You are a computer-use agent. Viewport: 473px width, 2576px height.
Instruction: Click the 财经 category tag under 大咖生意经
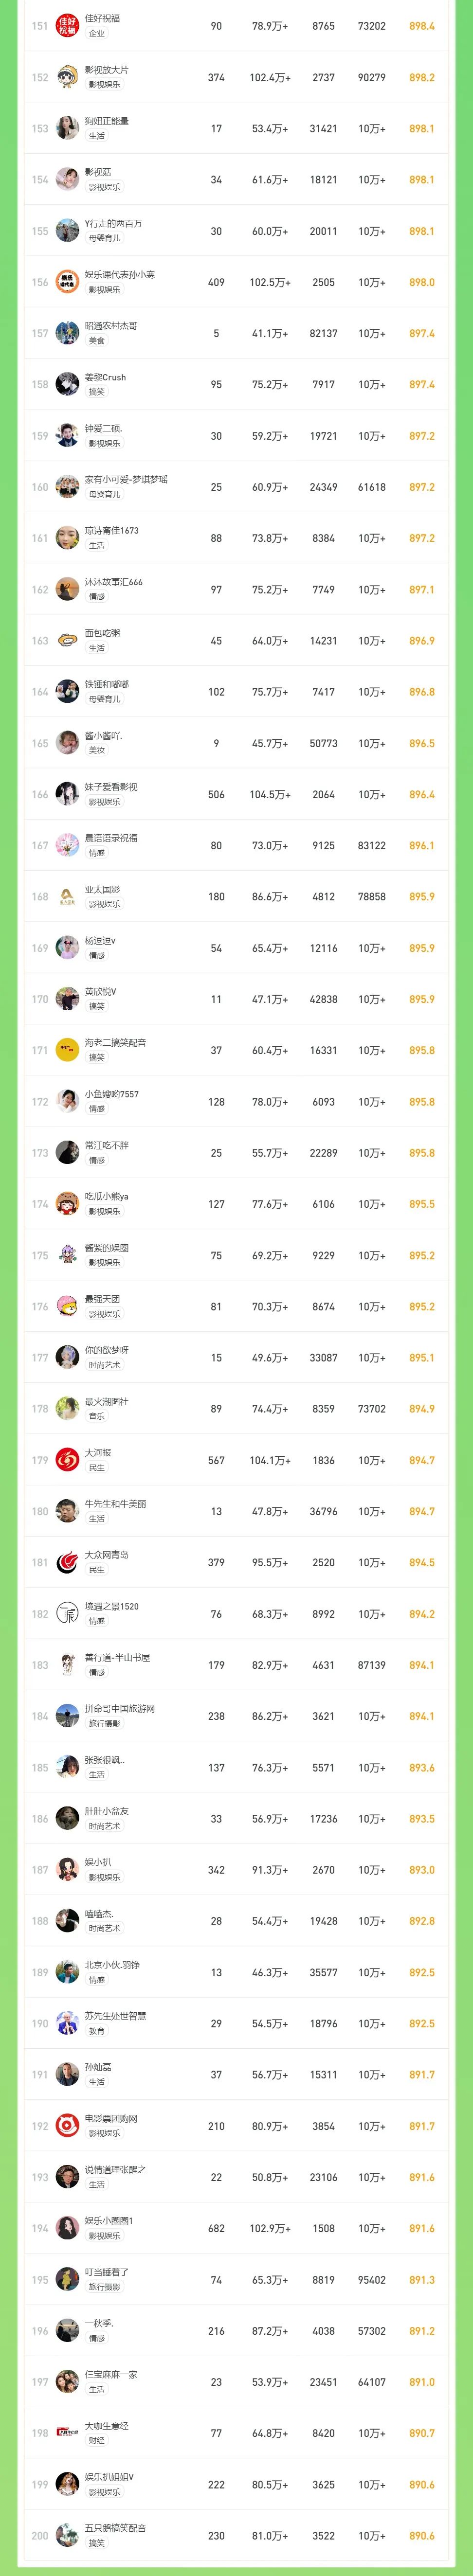pos(97,2441)
